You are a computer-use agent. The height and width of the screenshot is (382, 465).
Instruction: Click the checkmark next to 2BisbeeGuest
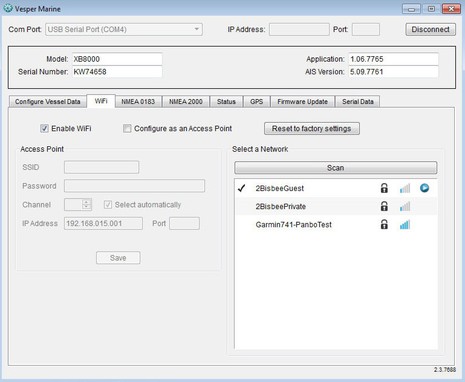241,188
